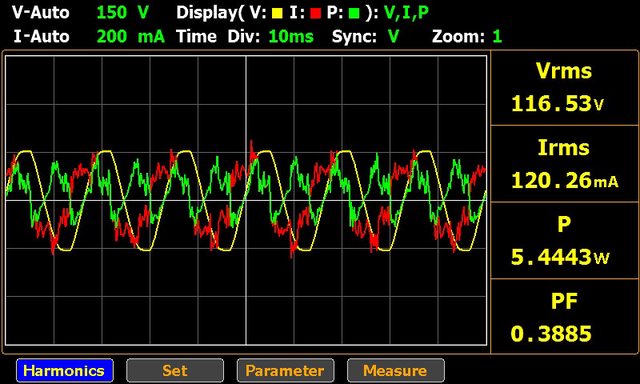Click the red current color swatch
The image size is (640, 384).
point(315,13)
